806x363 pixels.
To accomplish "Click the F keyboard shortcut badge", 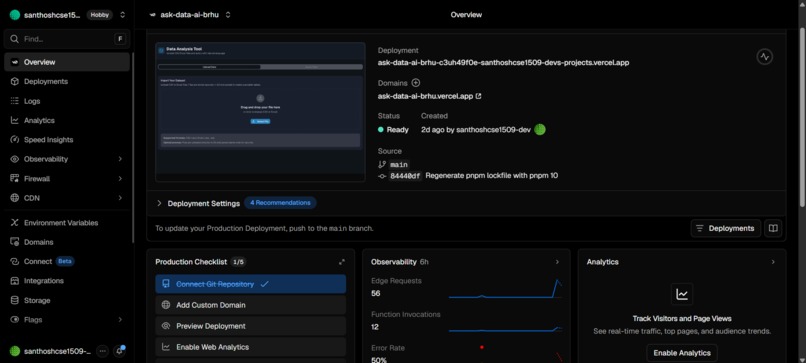I will 120,39.
